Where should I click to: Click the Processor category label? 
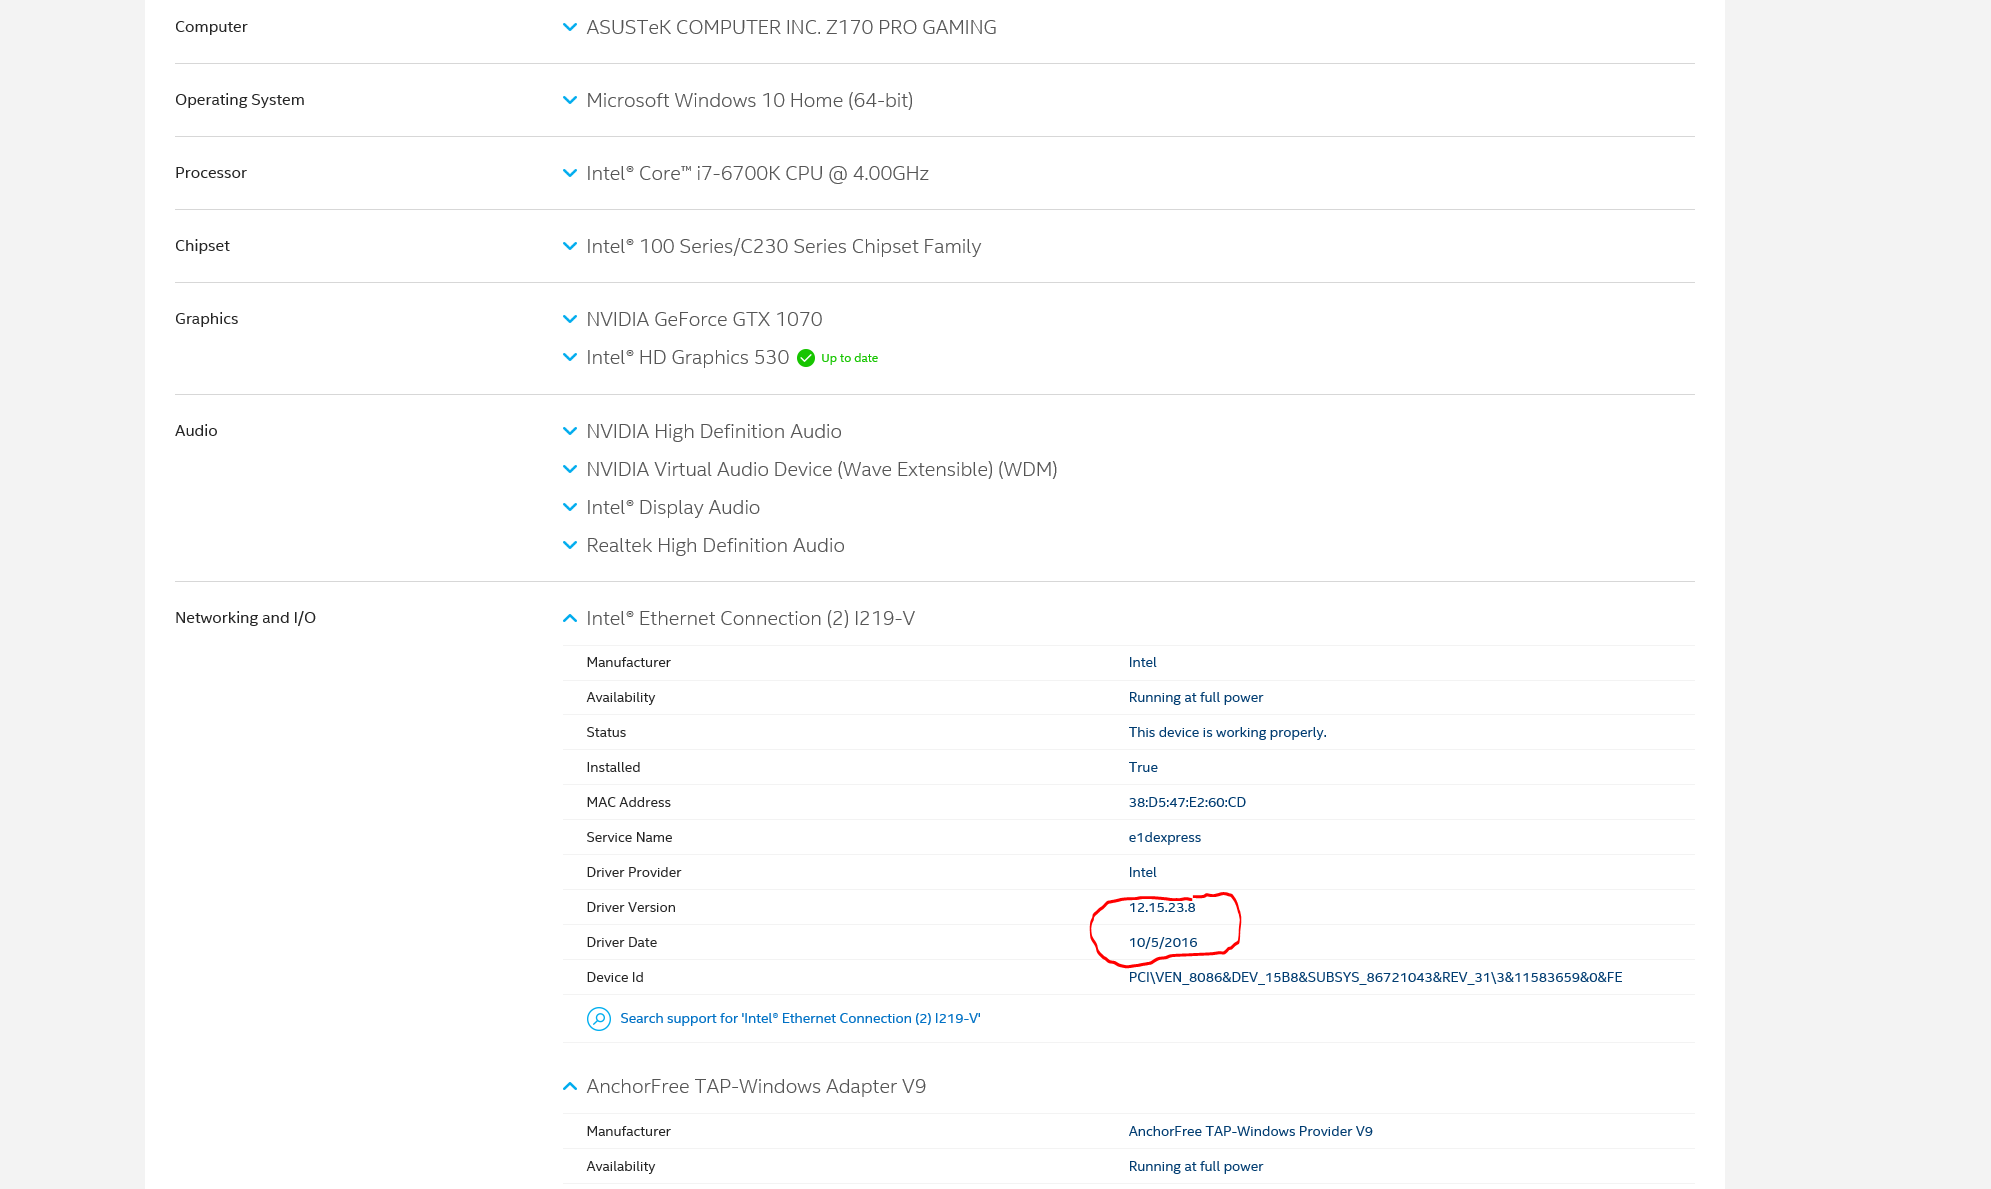(210, 172)
